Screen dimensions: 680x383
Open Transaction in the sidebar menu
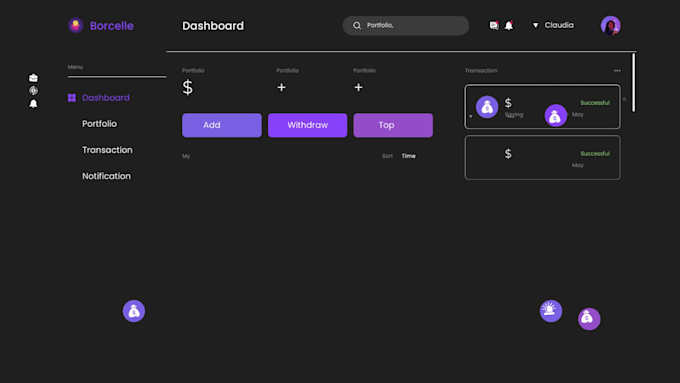[107, 150]
